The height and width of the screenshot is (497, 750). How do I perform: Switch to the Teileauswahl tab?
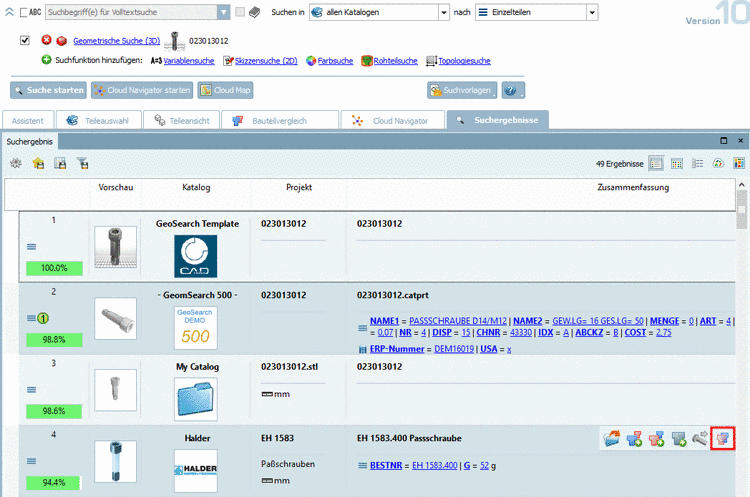pyautogui.click(x=99, y=121)
